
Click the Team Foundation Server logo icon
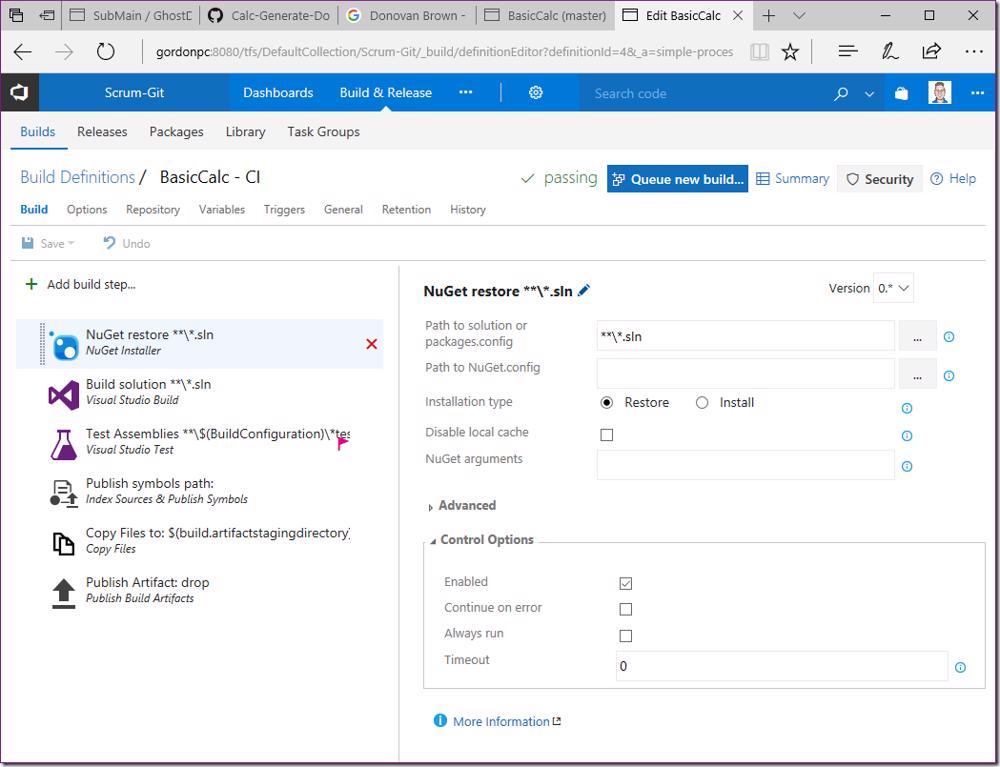(19, 93)
